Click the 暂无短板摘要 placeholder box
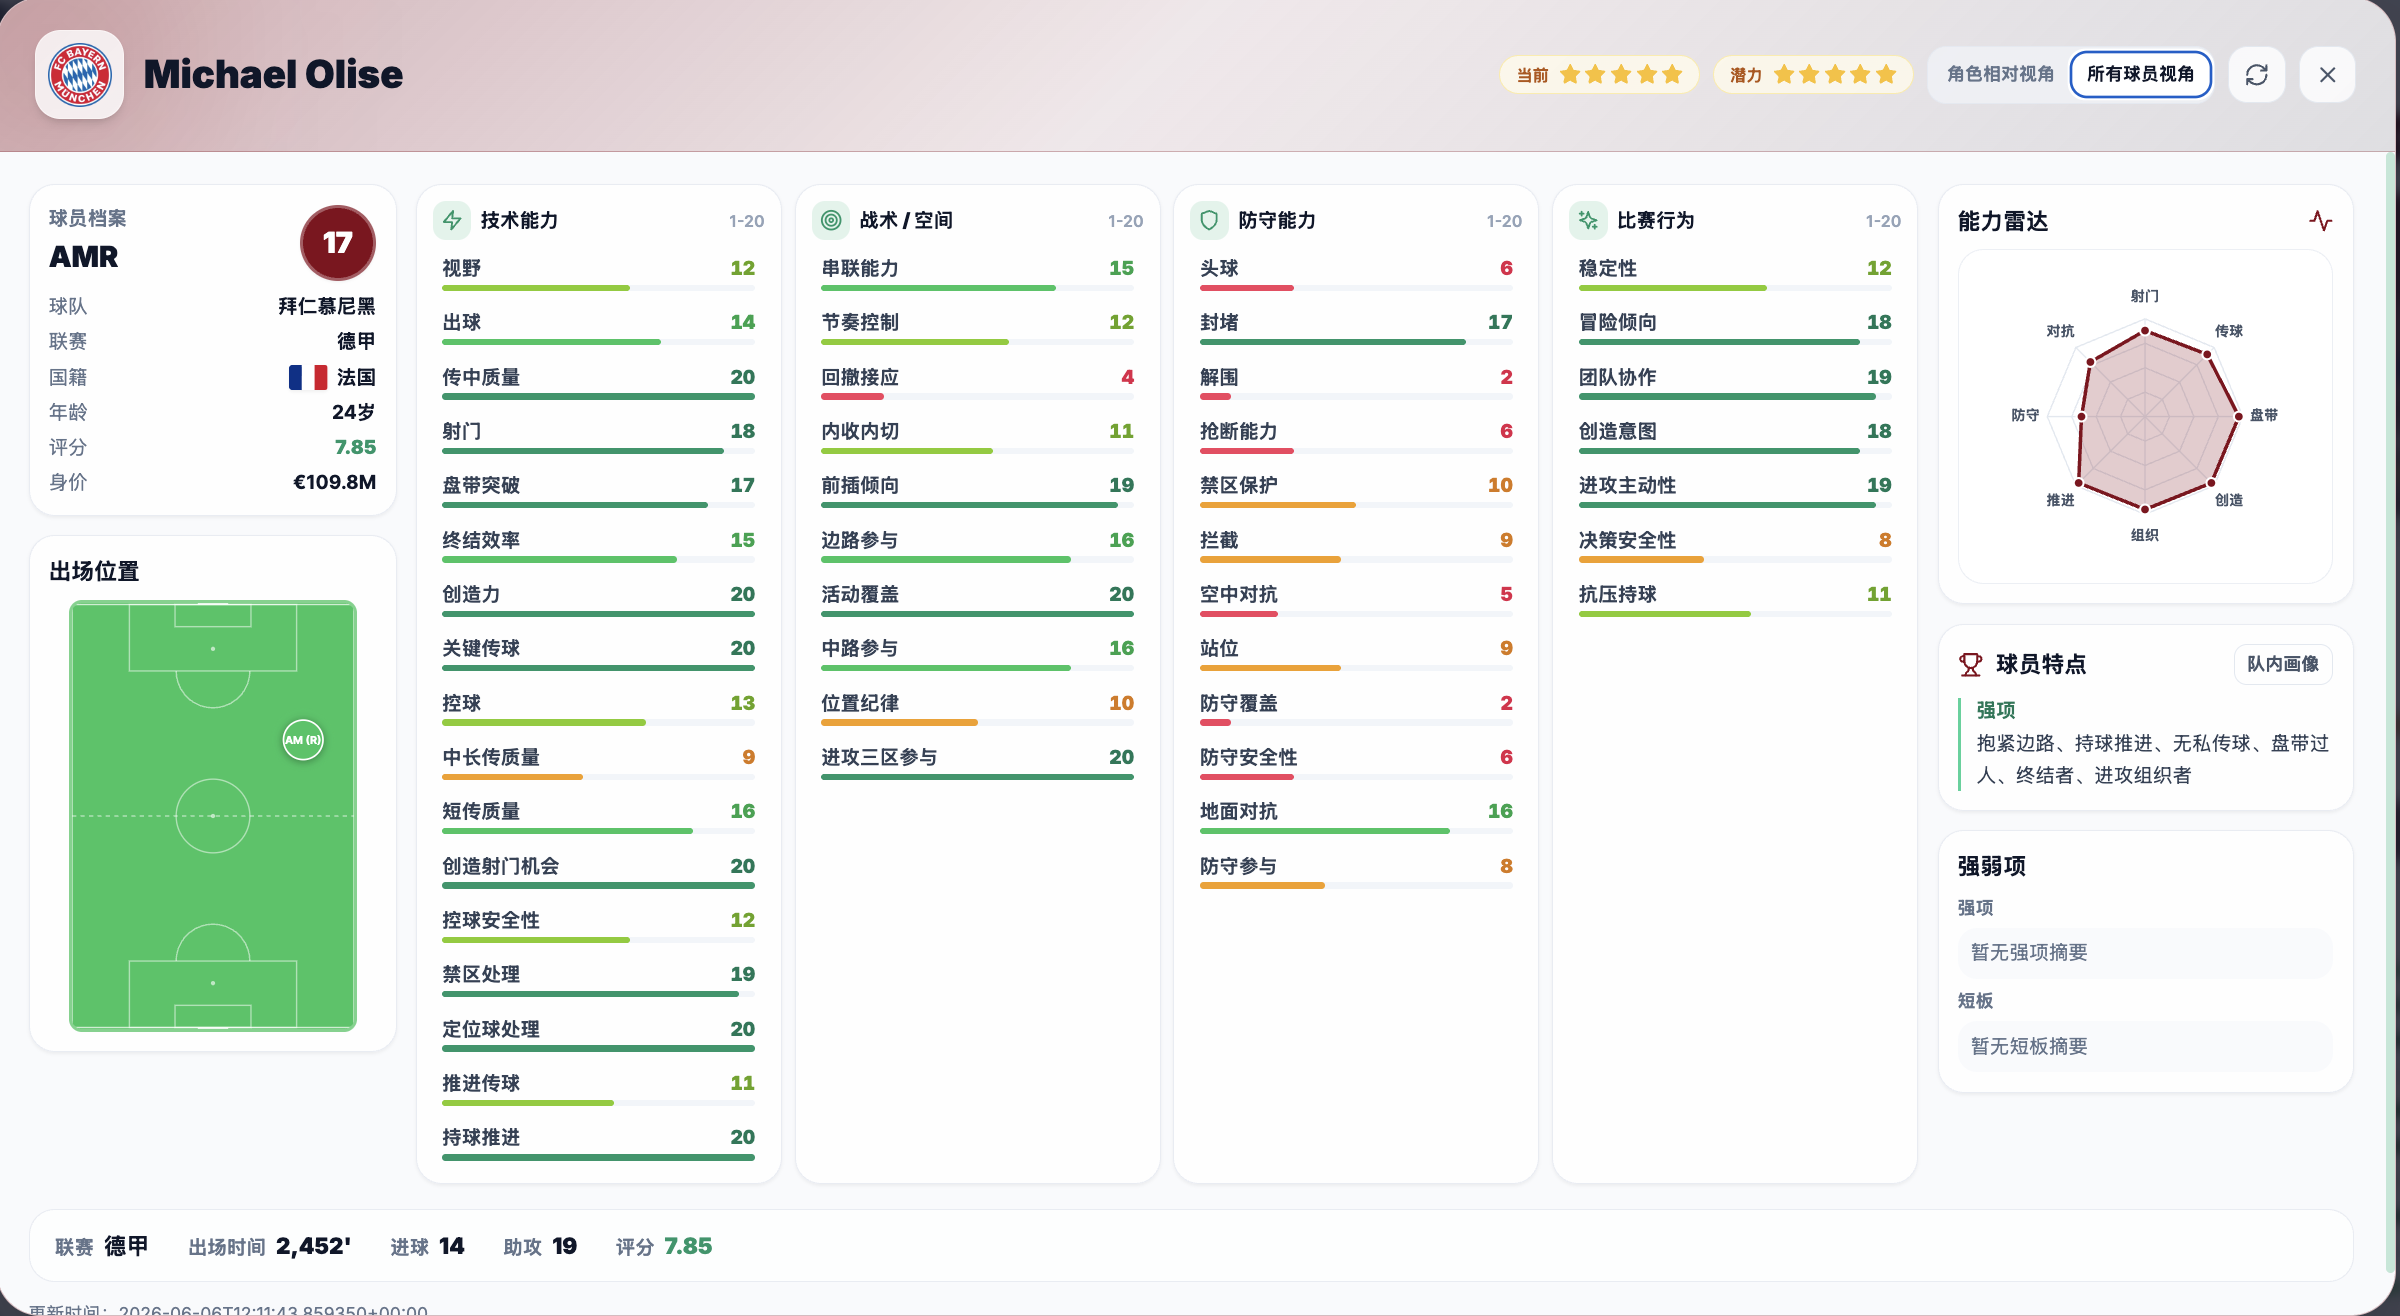Screen dimensions: 2400x1316 [x=2145, y=1046]
